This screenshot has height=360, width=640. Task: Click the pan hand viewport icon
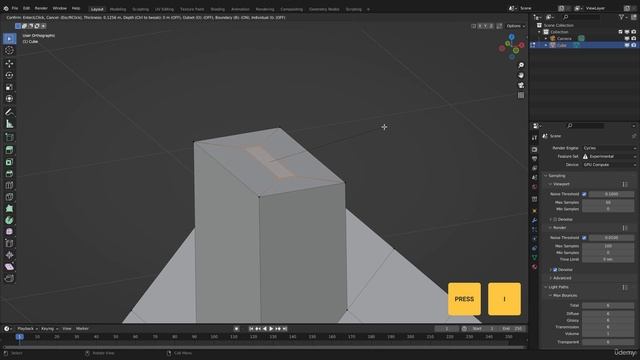coord(521,75)
